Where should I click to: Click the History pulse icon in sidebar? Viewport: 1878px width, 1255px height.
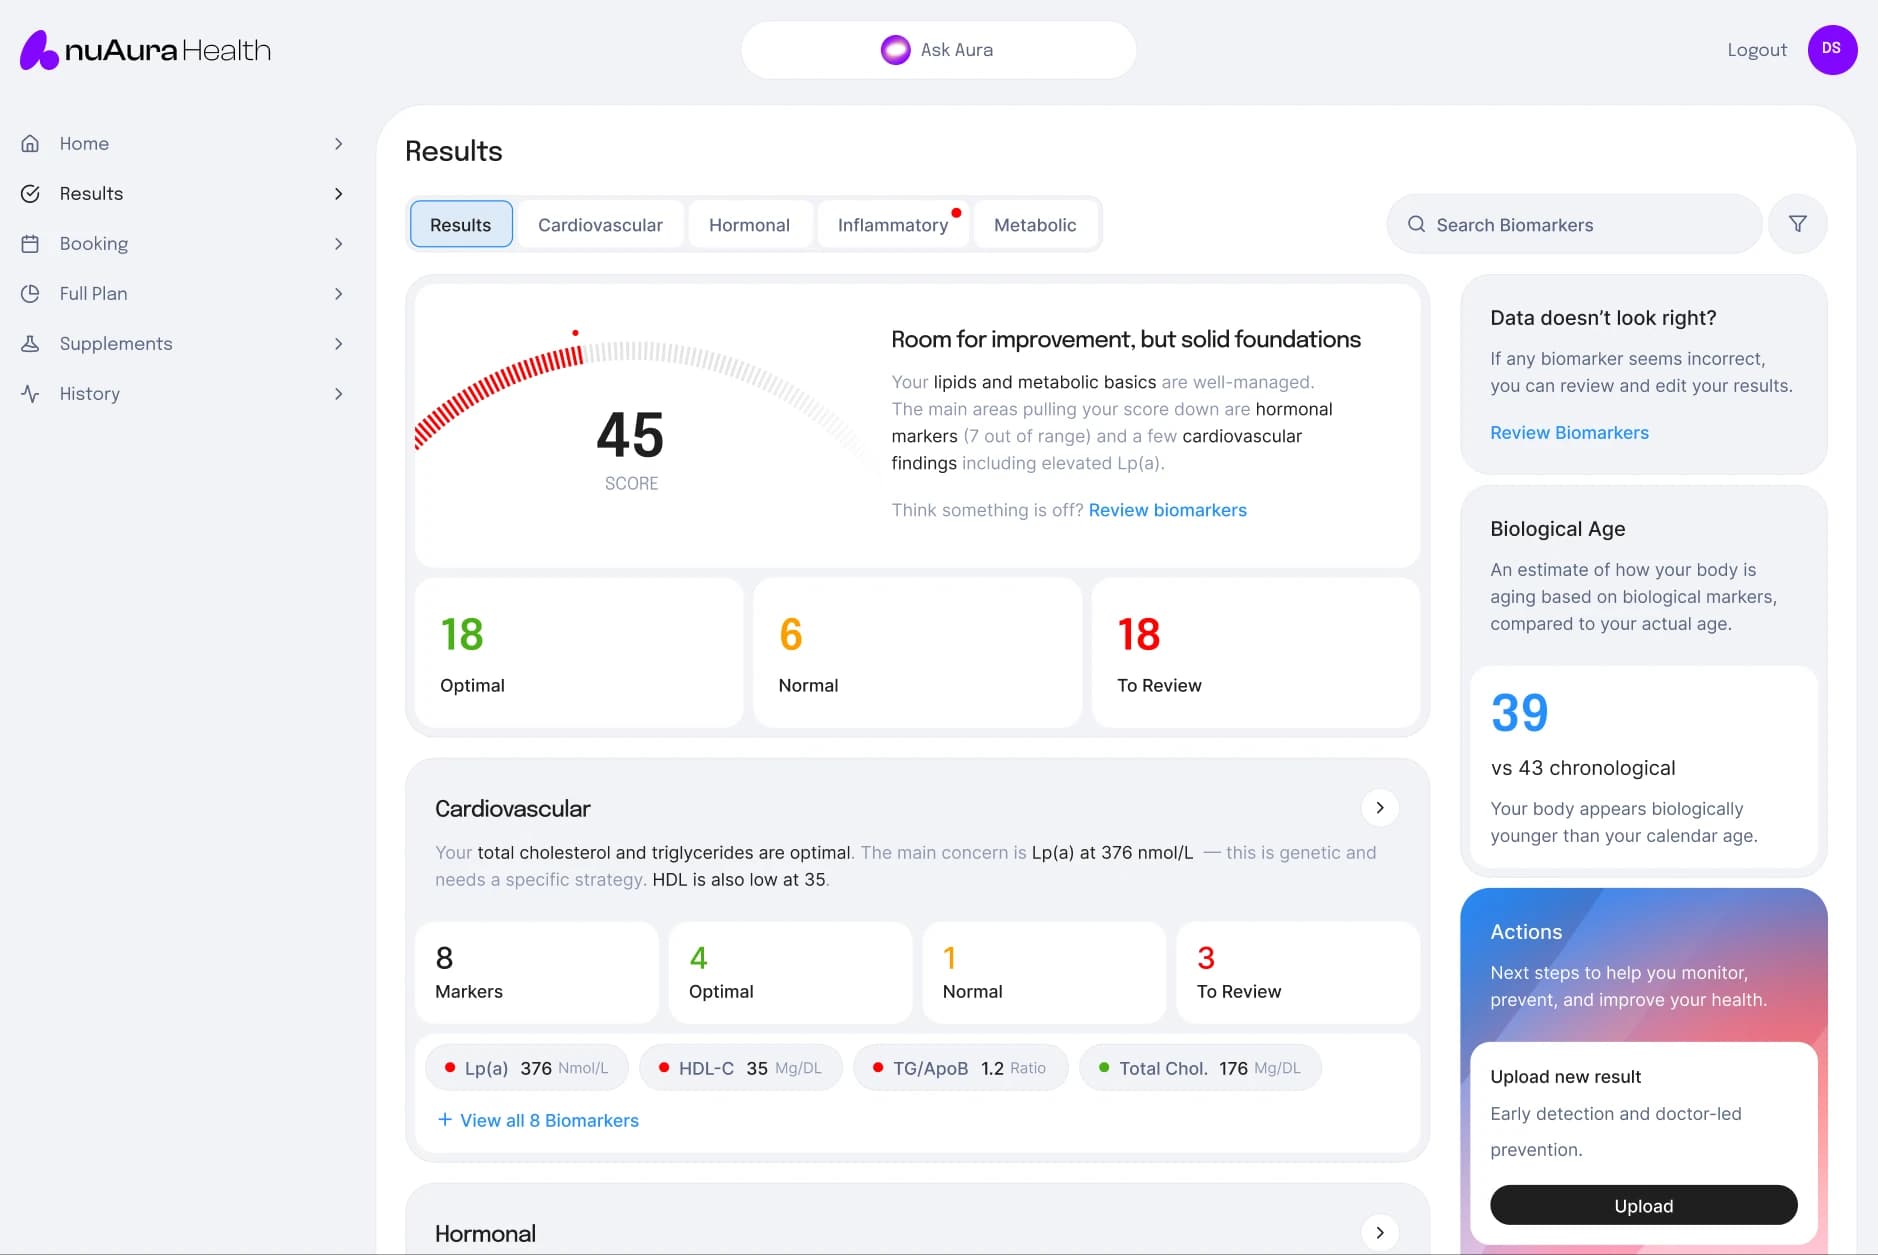[30, 393]
